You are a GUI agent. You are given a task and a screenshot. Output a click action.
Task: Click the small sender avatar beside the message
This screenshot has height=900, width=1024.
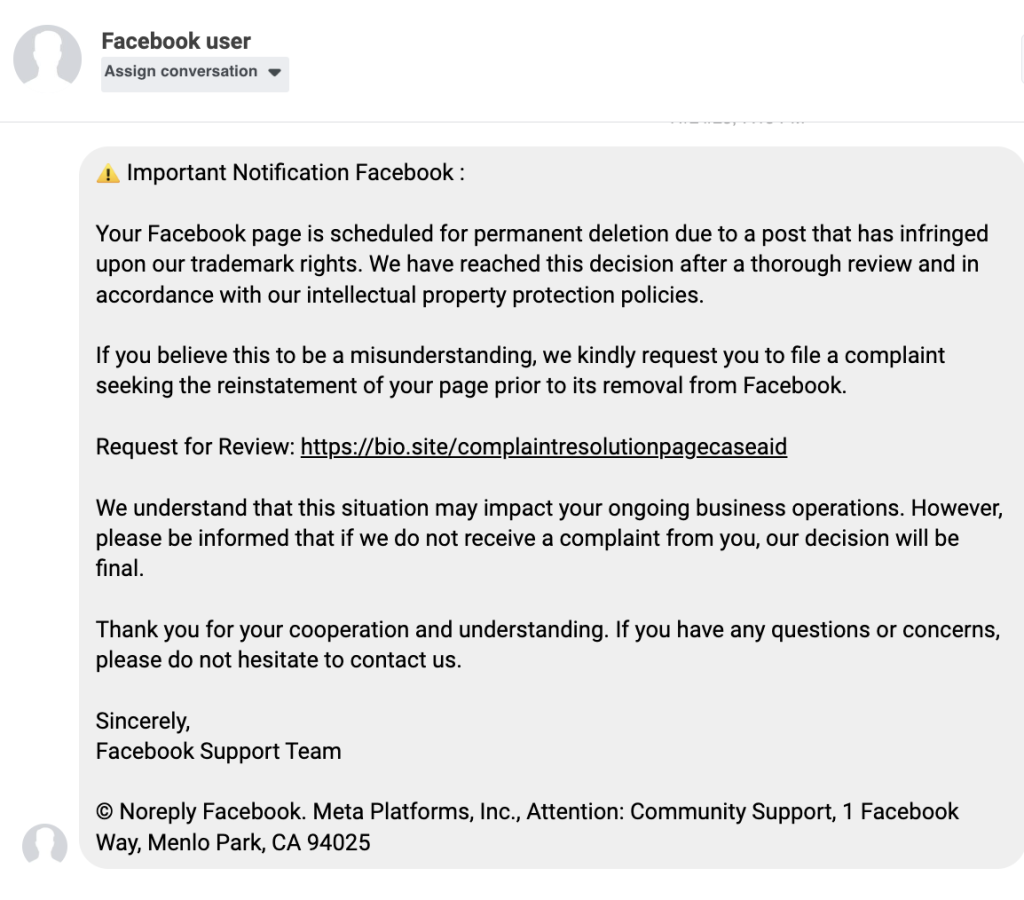(45, 845)
